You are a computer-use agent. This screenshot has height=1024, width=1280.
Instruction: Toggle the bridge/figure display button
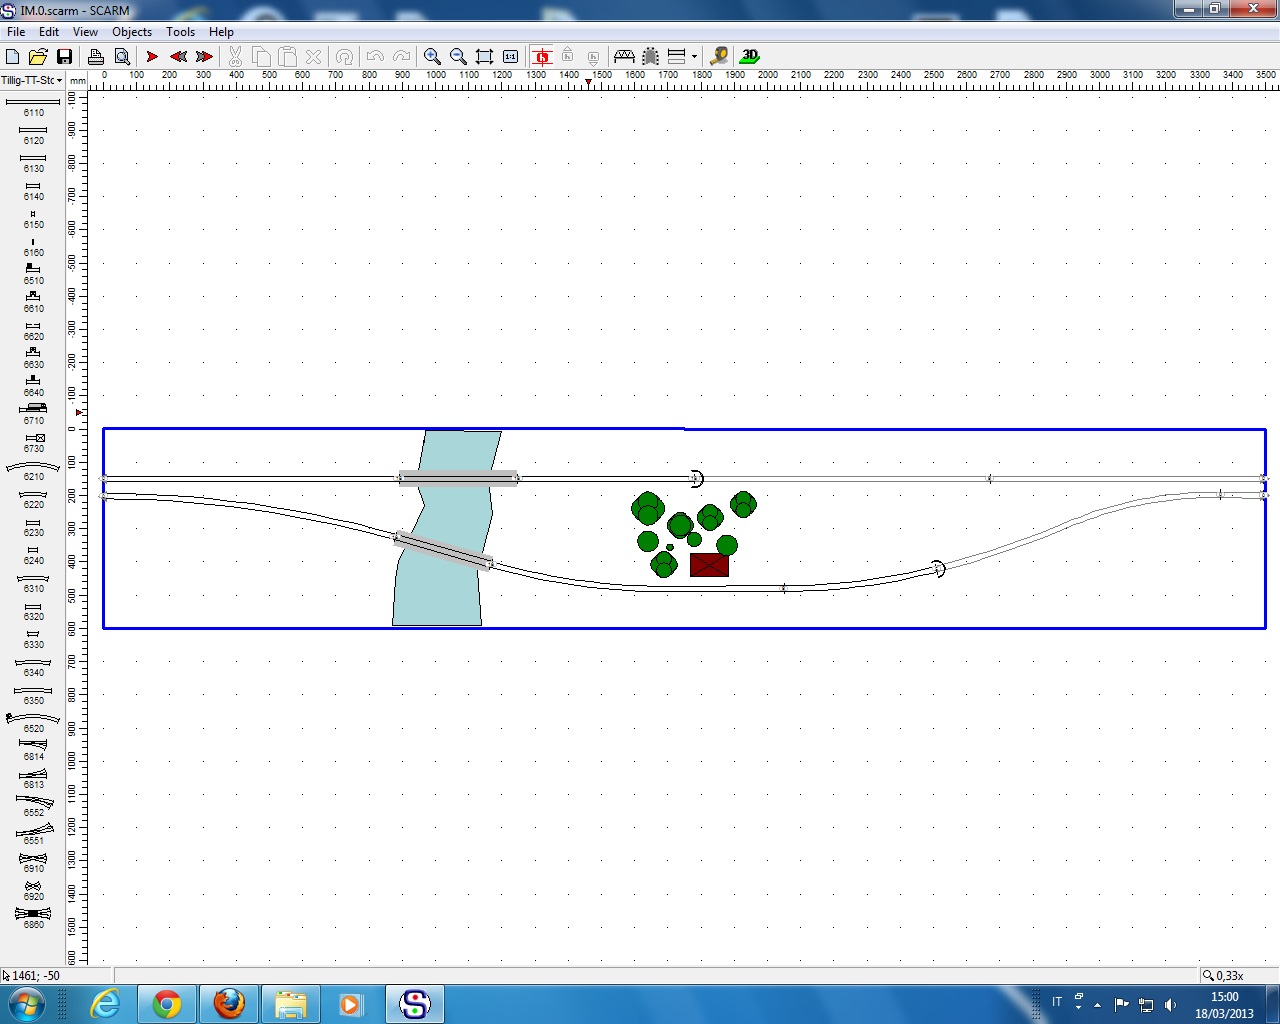tap(624, 57)
